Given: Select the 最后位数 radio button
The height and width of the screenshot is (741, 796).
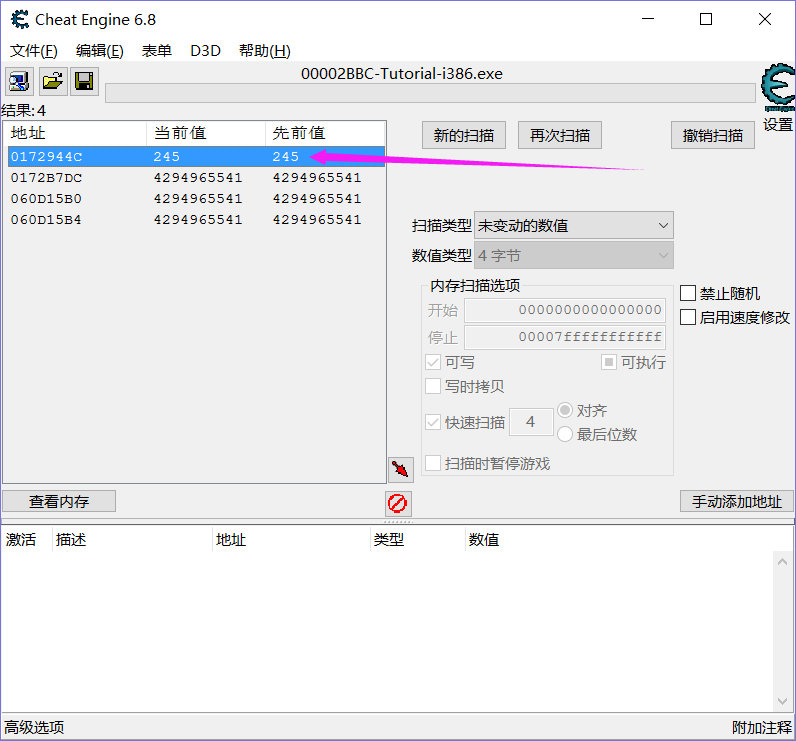Looking at the screenshot, I should pyautogui.click(x=565, y=434).
